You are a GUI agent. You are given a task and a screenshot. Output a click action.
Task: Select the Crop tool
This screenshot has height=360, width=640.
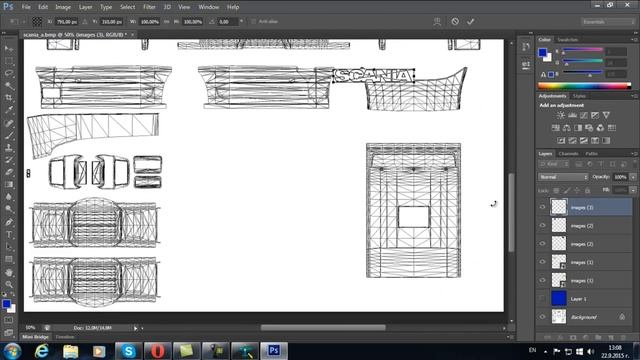click(9, 98)
